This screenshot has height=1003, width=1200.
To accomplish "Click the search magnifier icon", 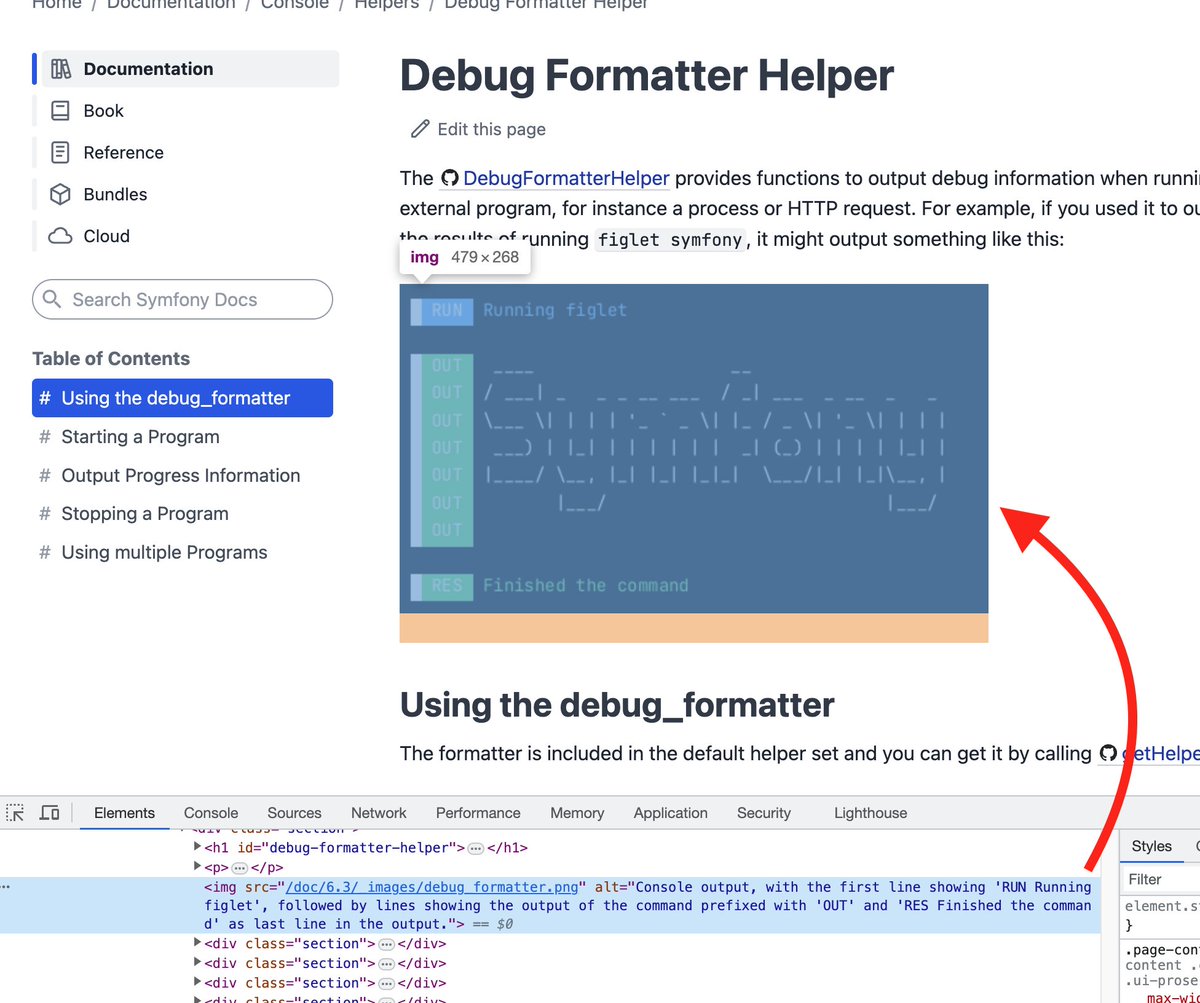I will coord(54,300).
